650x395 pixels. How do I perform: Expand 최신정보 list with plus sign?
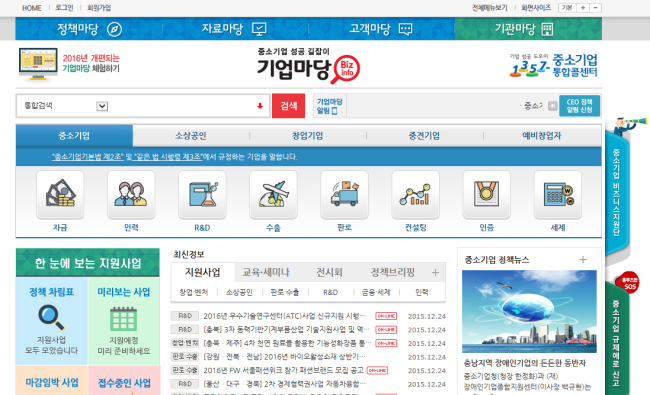point(435,272)
